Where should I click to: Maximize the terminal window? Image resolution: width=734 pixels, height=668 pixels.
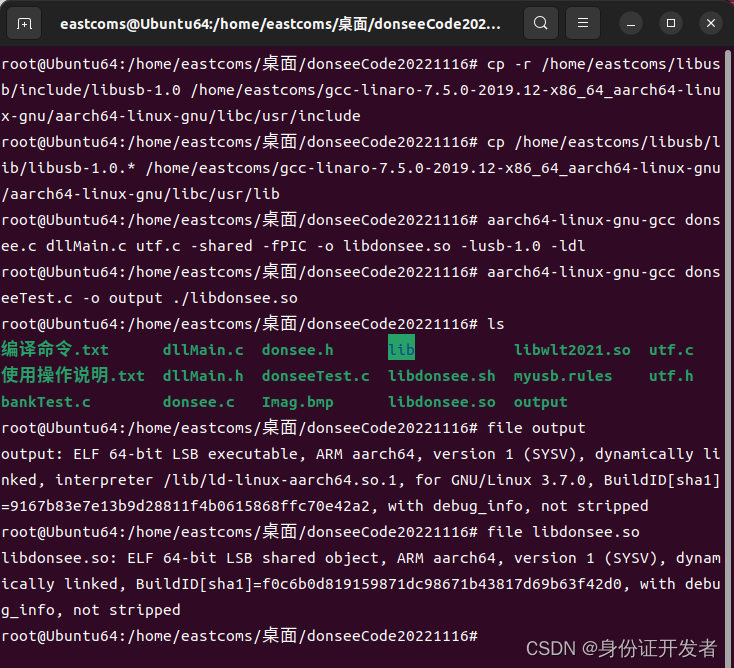point(671,23)
